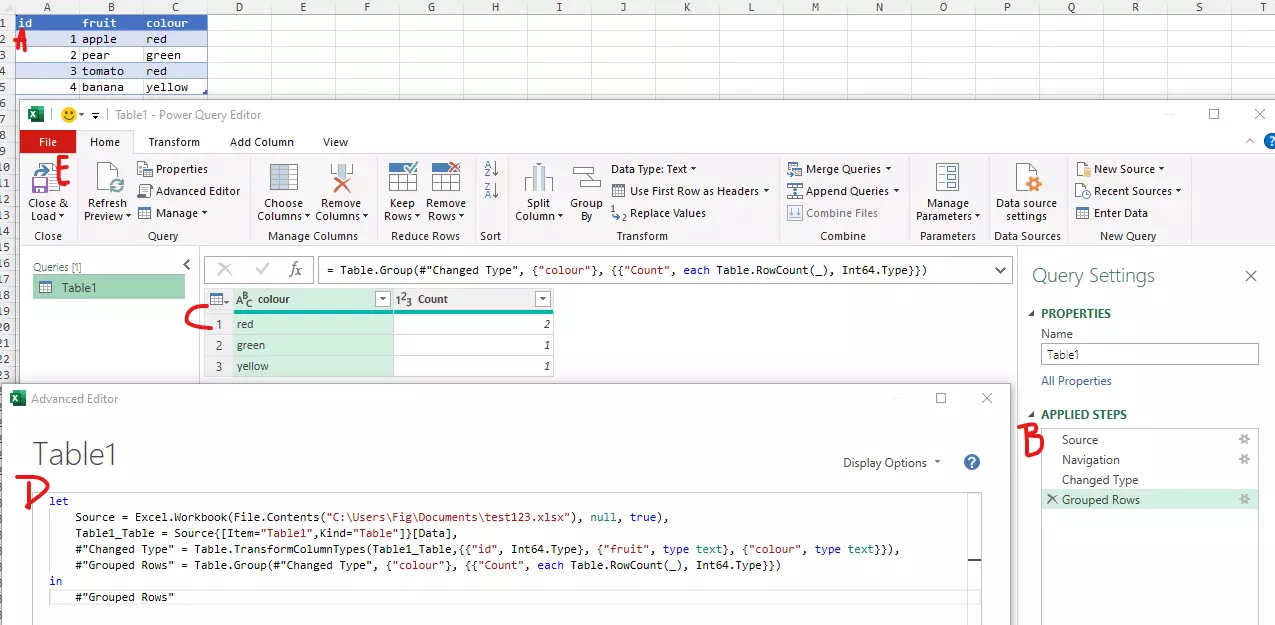
Task: Open Use First Row as Headers dropdown
Action: (x=690, y=191)
